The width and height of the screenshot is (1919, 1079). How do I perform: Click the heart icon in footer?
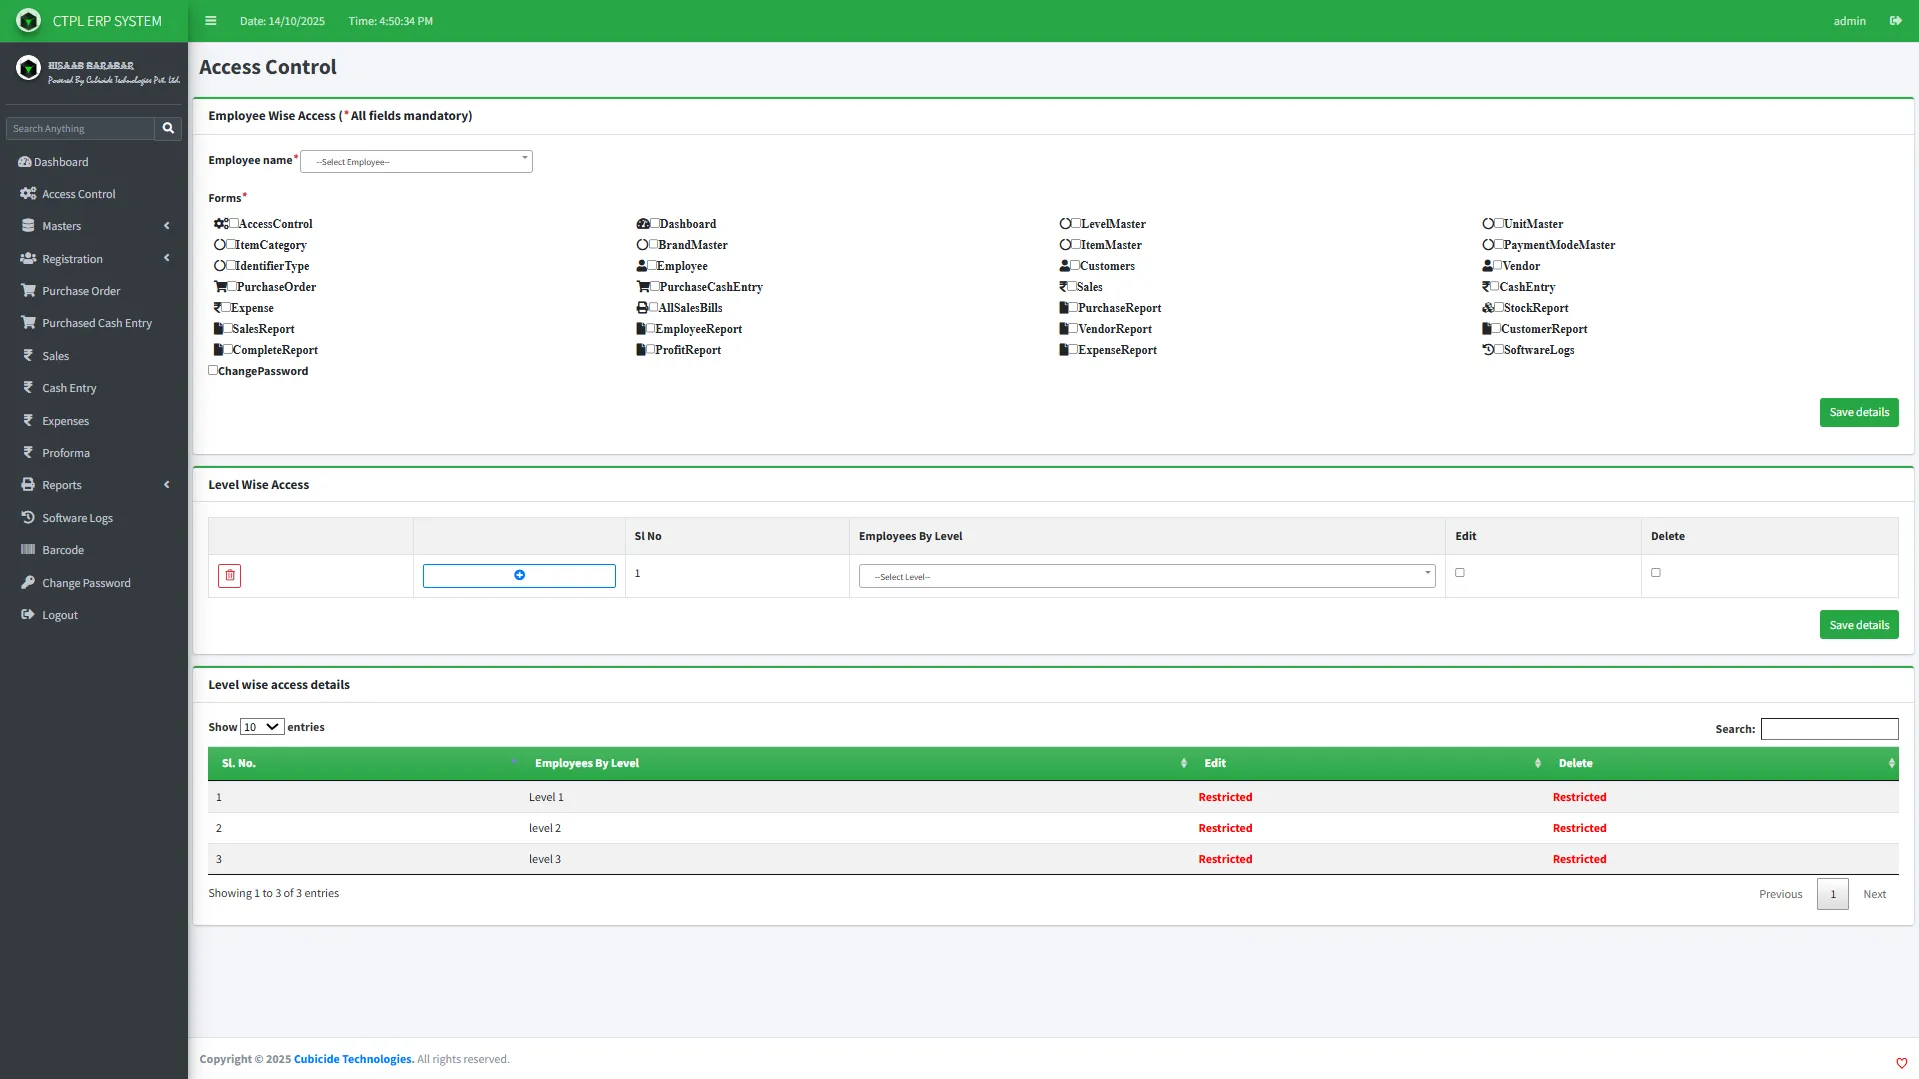point(1901,1063)
